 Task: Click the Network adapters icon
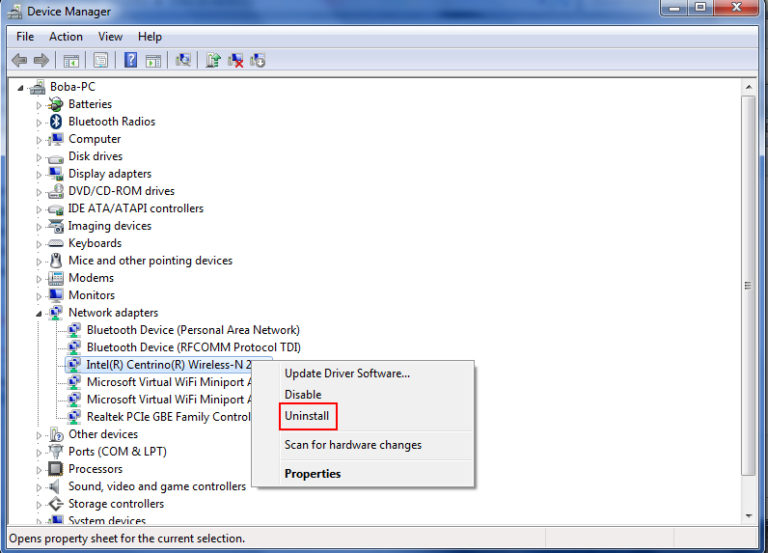(x=55, y=313)
